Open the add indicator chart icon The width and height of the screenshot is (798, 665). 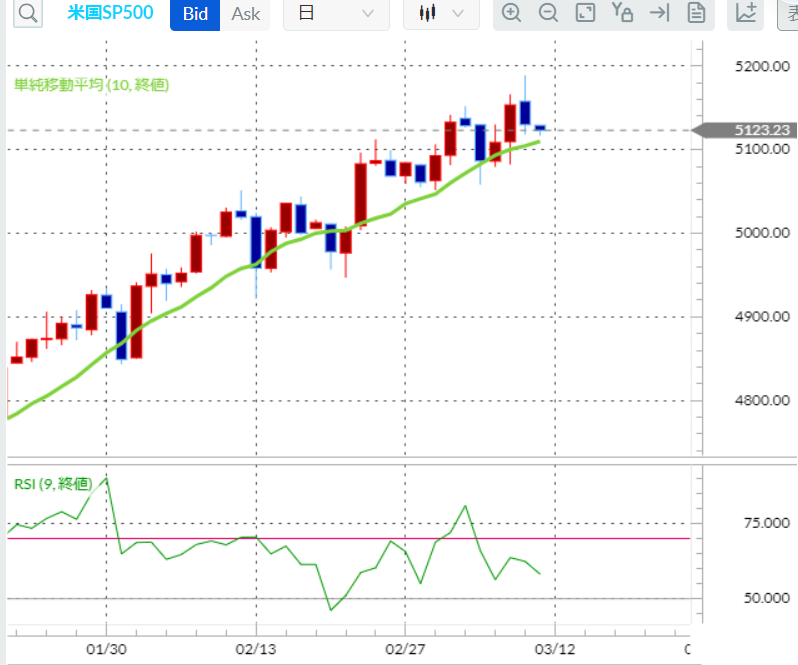pyautogui.click(x=746, y=13)
